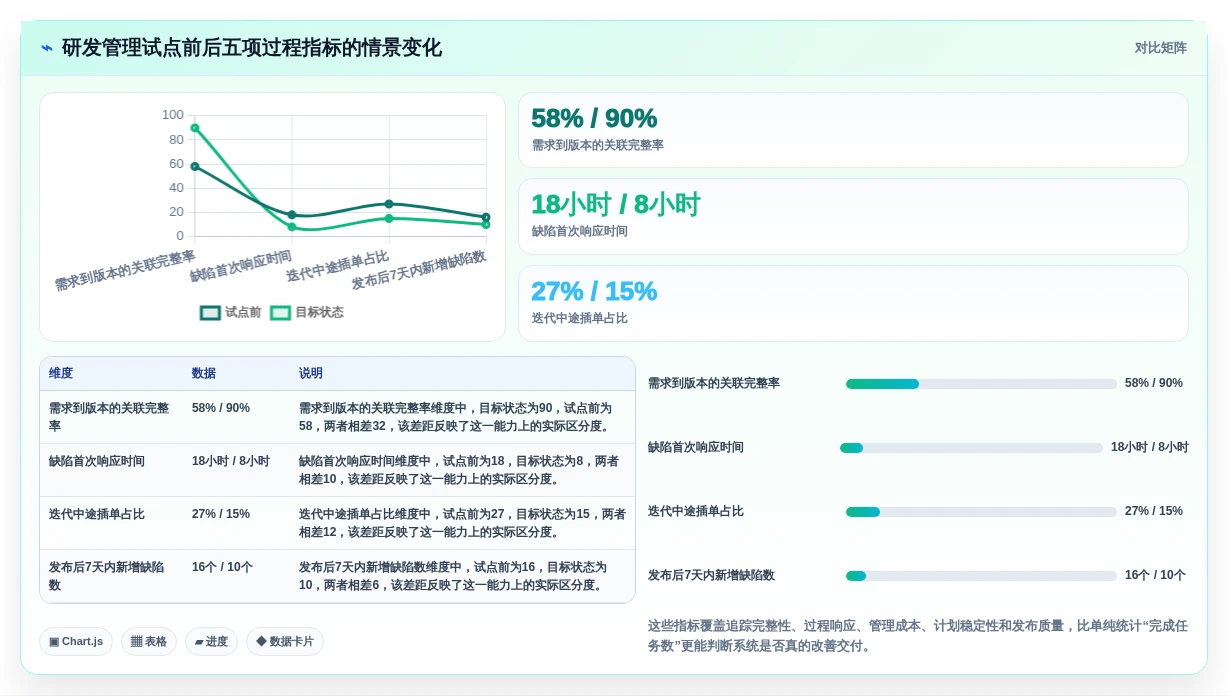Viewport: 1228px width, 696px height.
Task: Click the 发布后7天内新增缺陷数 progress bar
Action: (x=981, y=576)
